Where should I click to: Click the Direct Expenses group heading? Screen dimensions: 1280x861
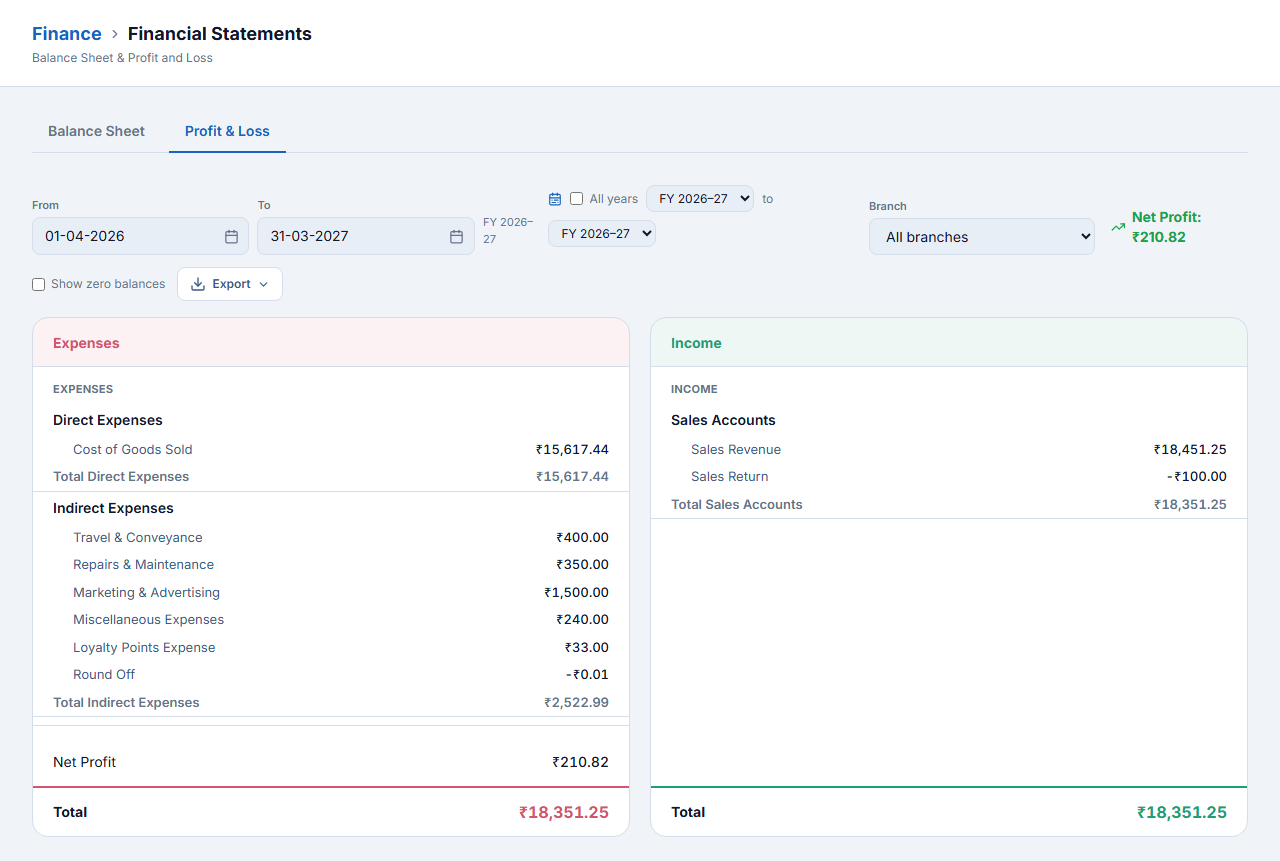point(108,421)
